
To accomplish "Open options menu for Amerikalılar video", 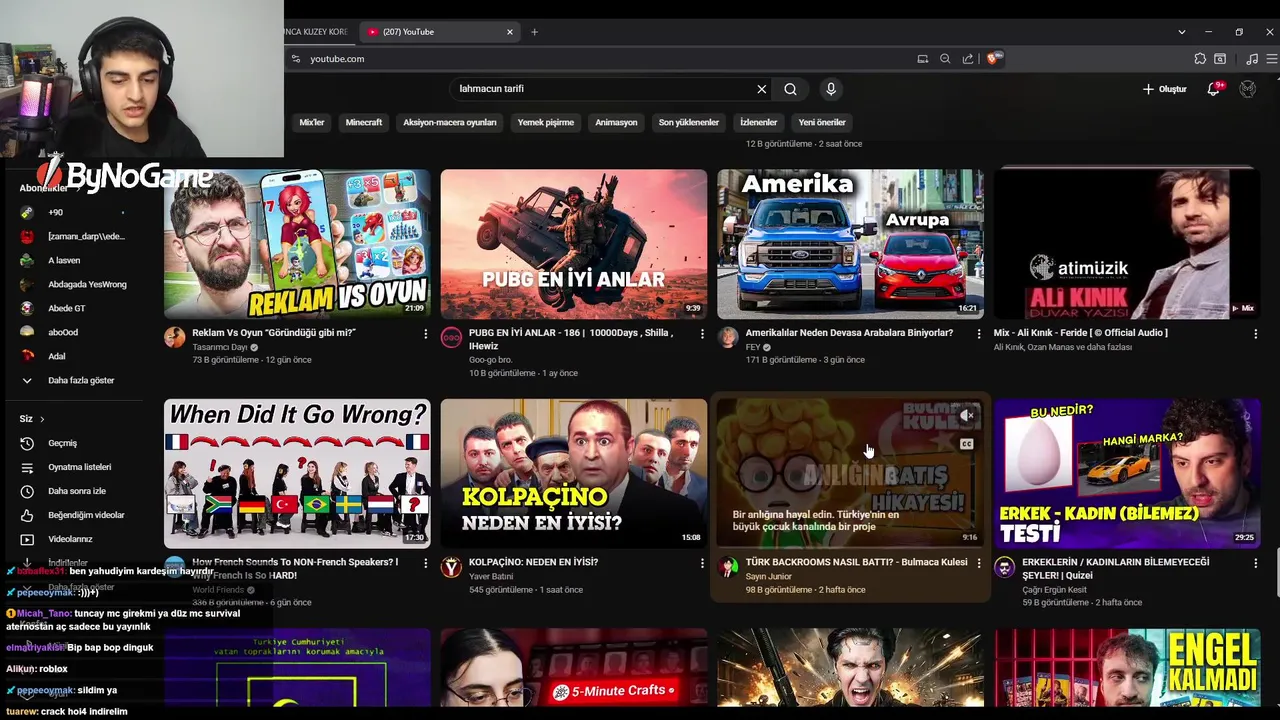I will [979, 334].
